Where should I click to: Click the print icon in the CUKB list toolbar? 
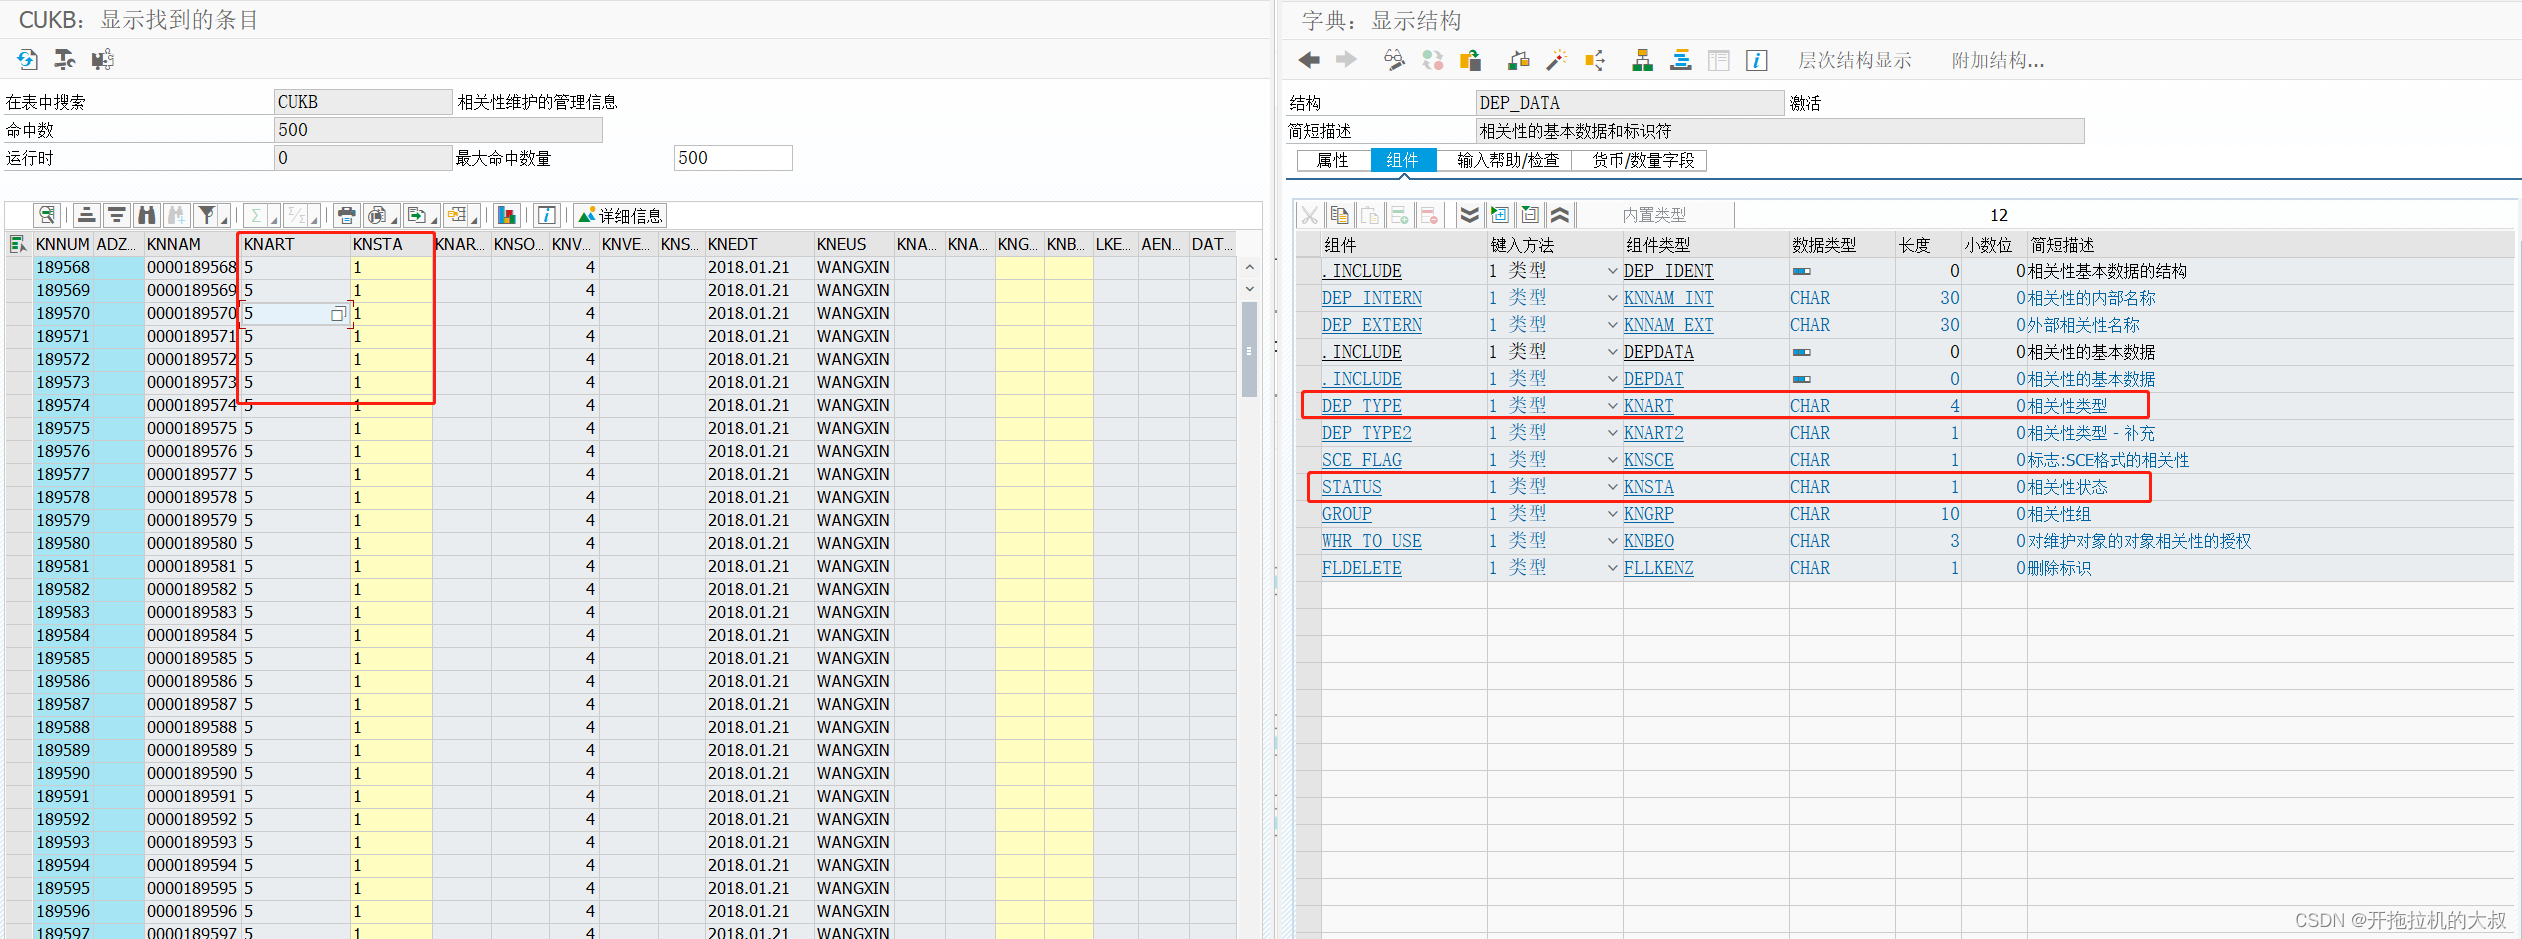[x=347, y=215]
